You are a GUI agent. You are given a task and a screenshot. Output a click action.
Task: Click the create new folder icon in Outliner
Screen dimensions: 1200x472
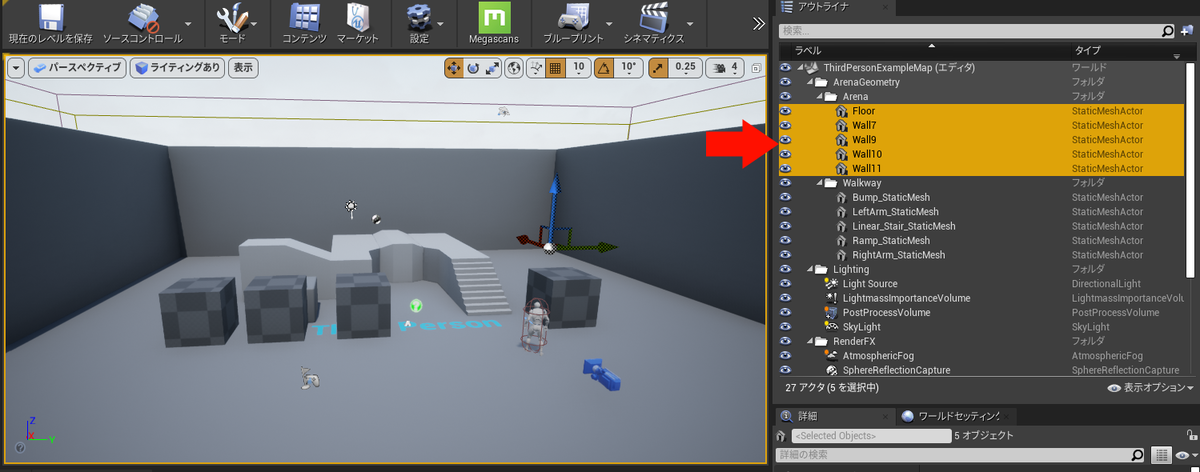(1187, 31)
